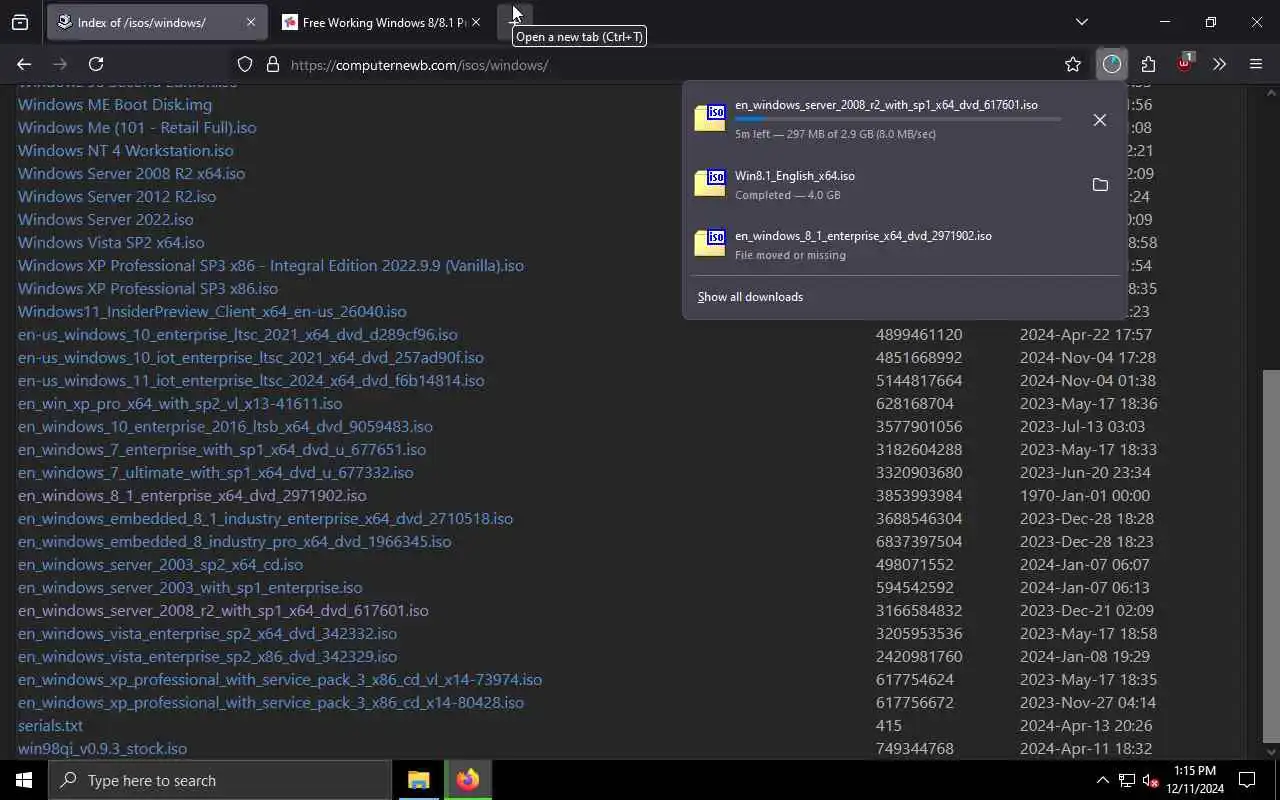This screenshot has width=1280, height=800.
Task: Select file size 4899461120
Action: pyautogui.click(x=919, y=334)
